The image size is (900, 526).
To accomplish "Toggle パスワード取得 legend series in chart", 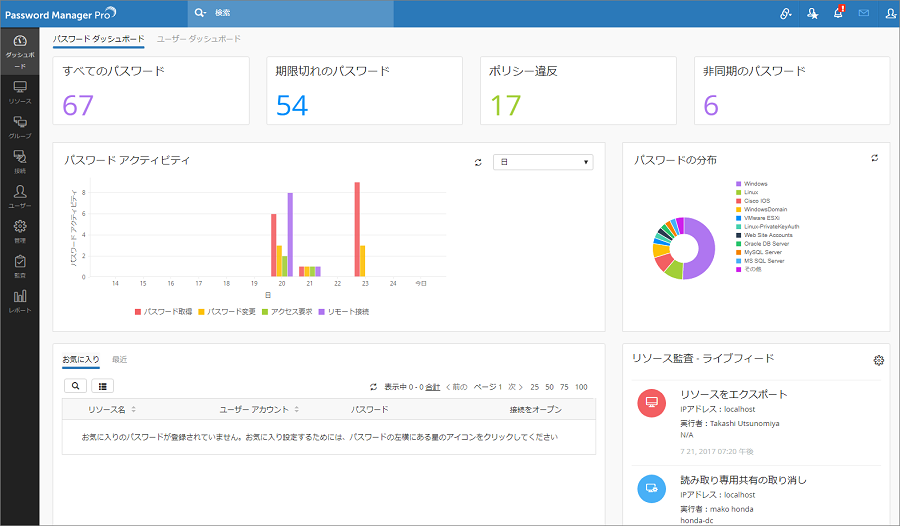I will 166,312.
